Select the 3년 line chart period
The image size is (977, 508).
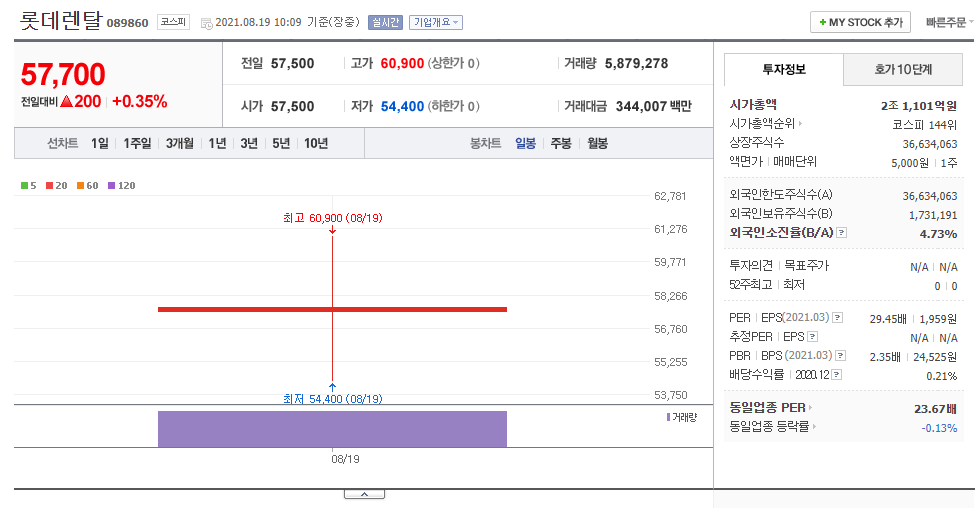pyautogui.click(x=249, y=143)
